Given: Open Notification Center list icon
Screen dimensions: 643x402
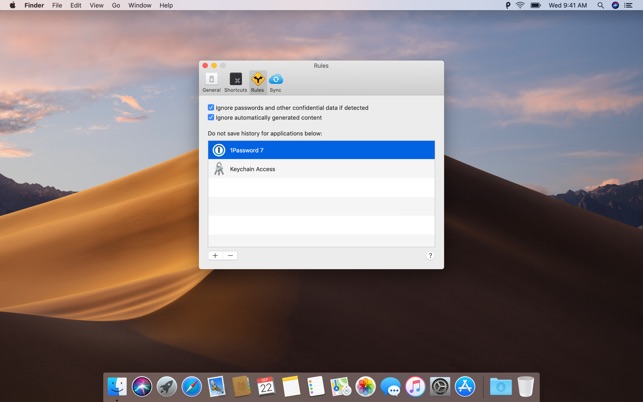Looking at the screenshot, I should pyautogui.click(x=628, y=5).
